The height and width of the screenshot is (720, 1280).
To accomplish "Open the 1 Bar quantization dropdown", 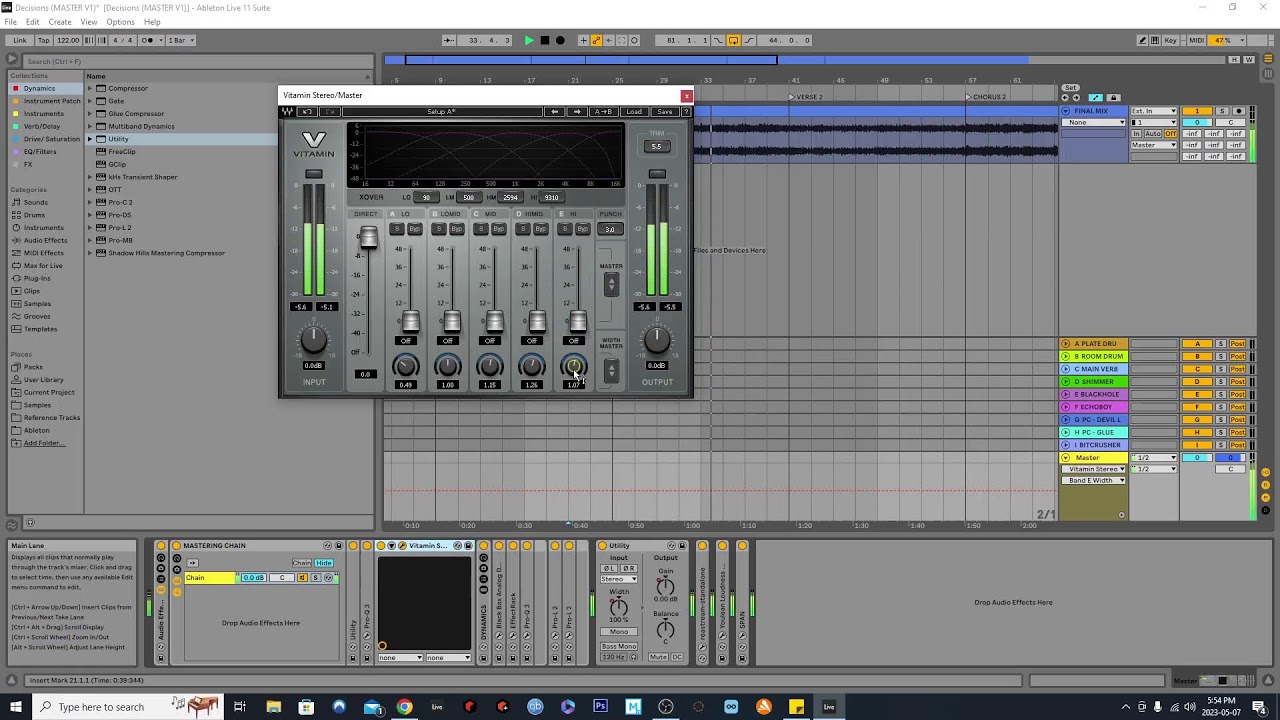I will point(182,40).
